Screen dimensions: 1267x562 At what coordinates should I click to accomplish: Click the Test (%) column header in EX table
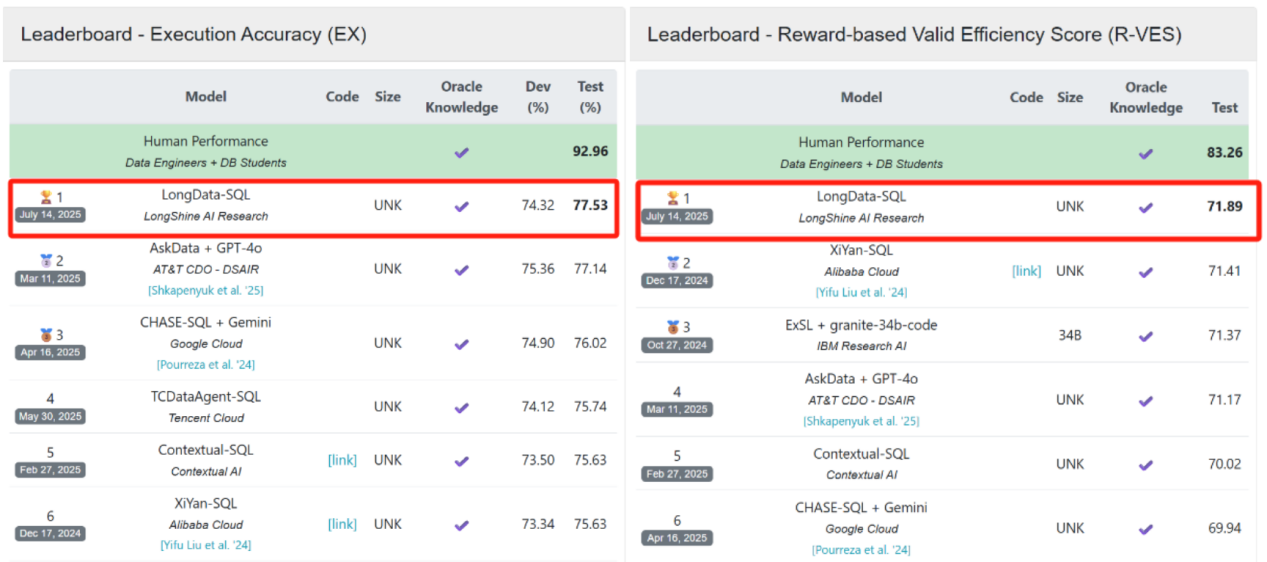pyautogui.click(x=590, y=97)
